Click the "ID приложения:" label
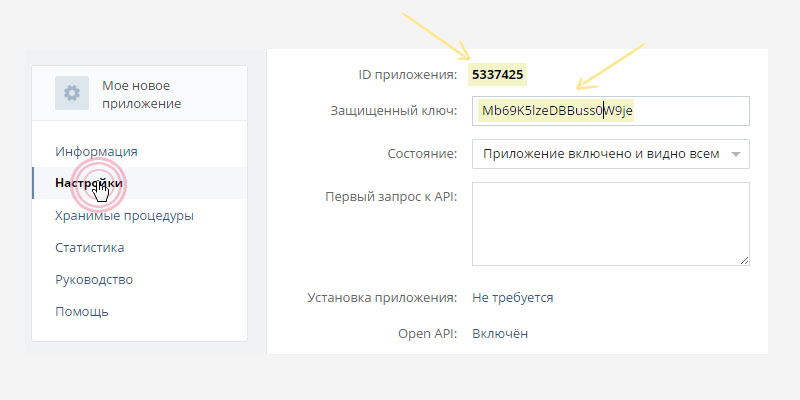This screenshot has width=800, height=400. tap(407, 74)
